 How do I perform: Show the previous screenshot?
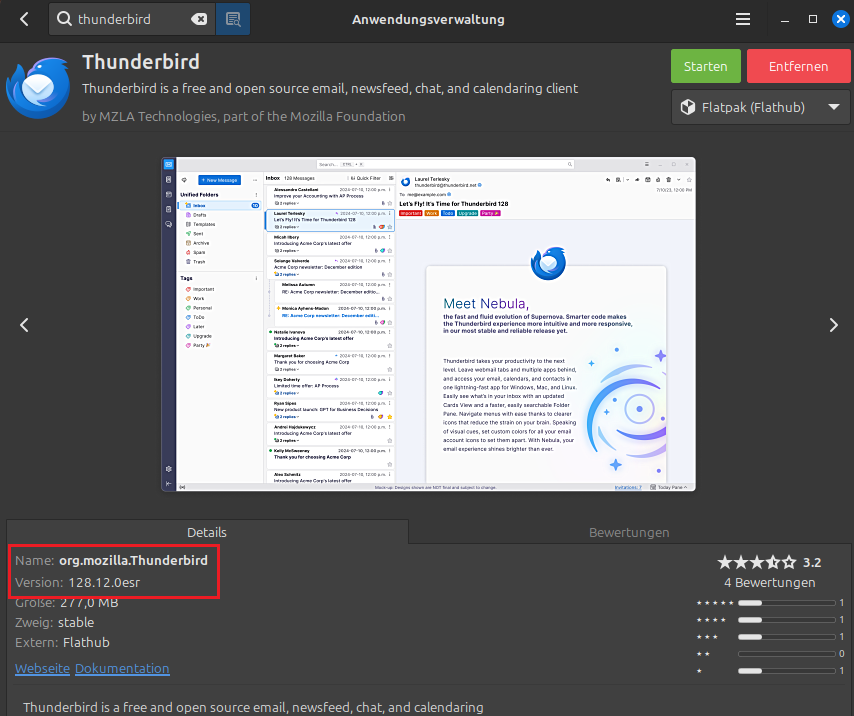point(25,325)
